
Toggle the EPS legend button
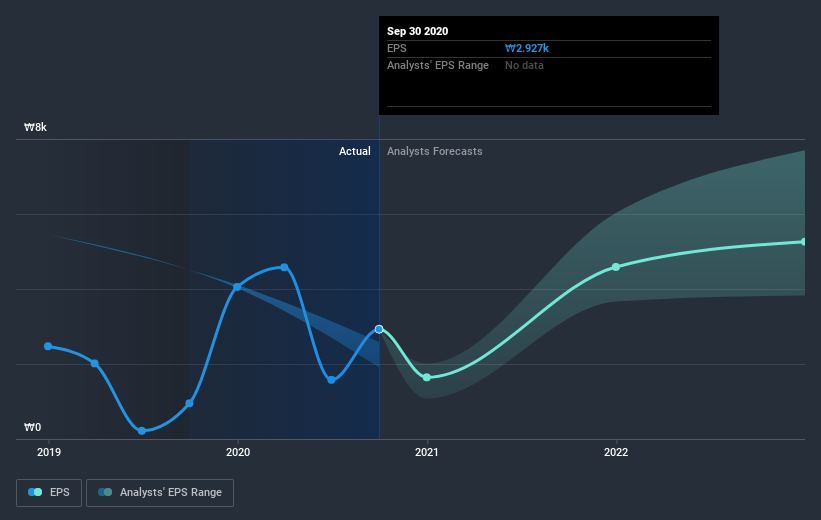[x=49, y=492]
